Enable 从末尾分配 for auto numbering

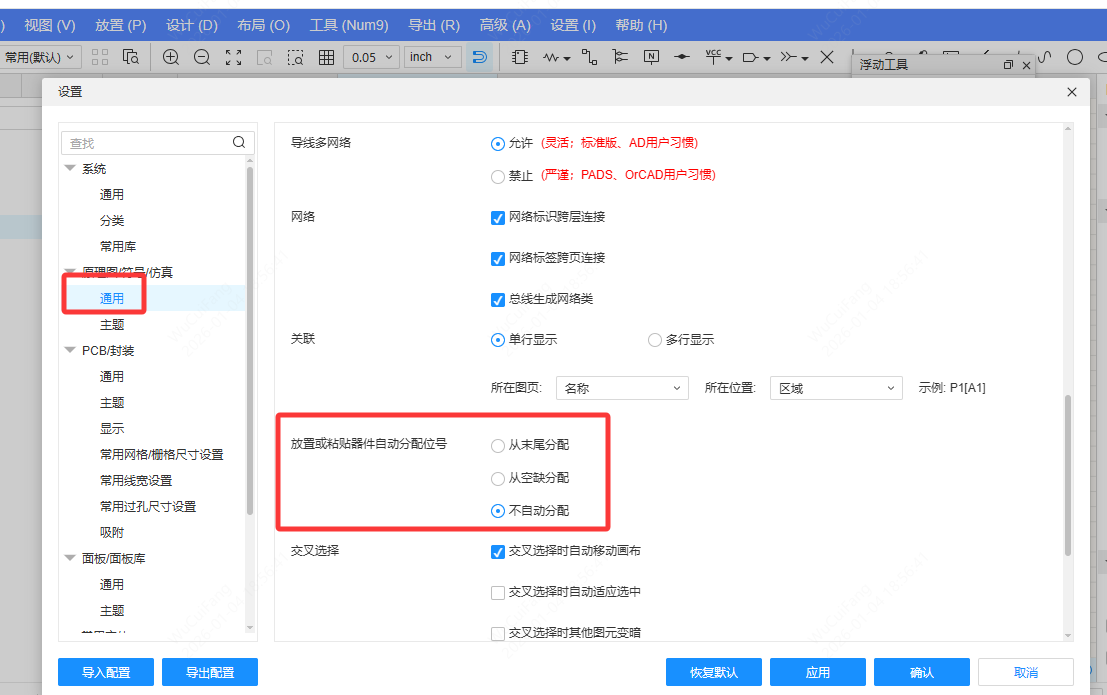tap(497, 446)
